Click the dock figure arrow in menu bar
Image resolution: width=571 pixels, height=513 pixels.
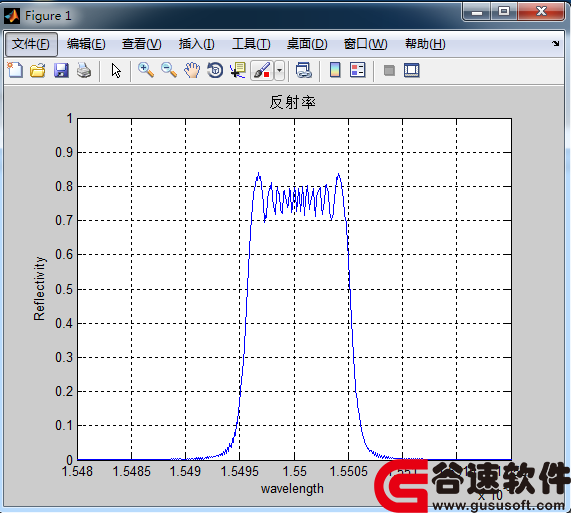tap(555, 43)
